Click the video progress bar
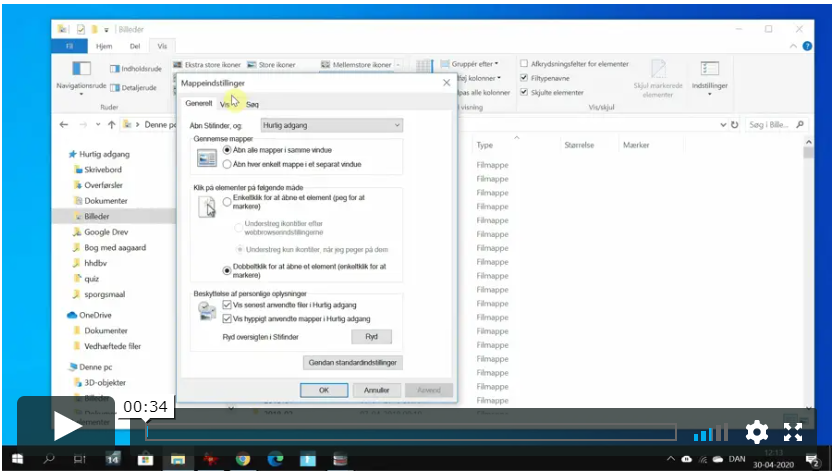833x472 pixels. click(410, 433)
